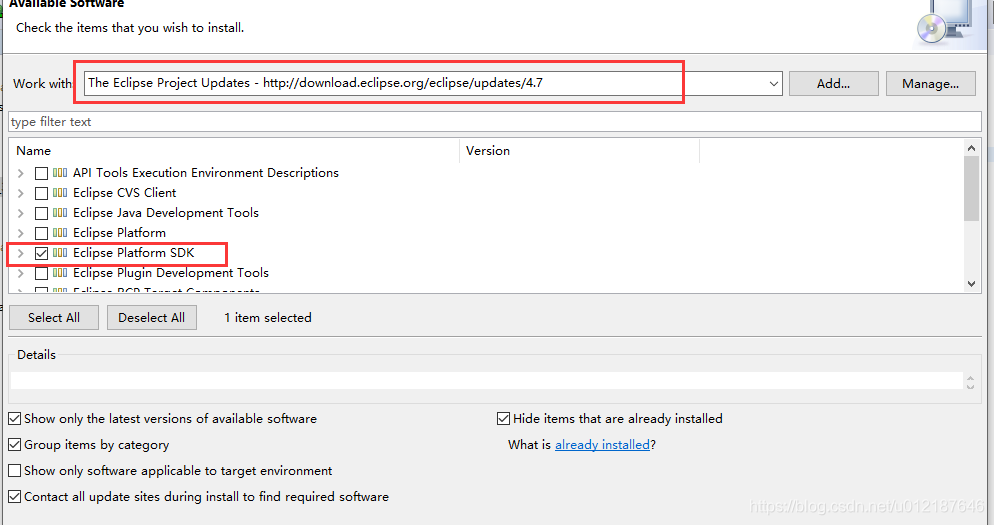Click the install wizard CD banner icon
The height and width of the screenshot is (525, 994).
pos(947,24)
